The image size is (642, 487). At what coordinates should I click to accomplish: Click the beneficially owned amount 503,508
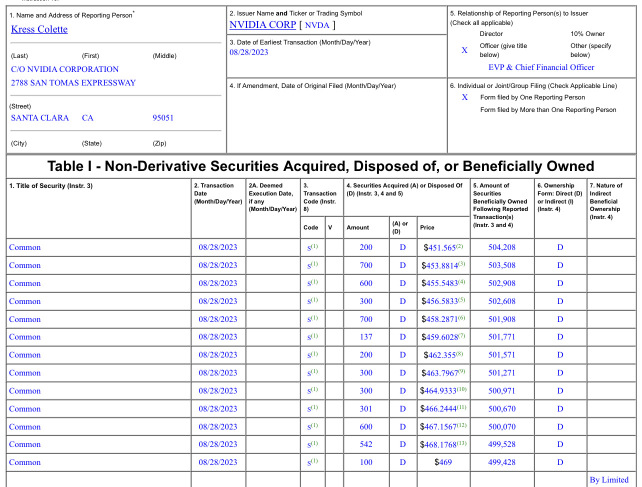pos(502,265)
